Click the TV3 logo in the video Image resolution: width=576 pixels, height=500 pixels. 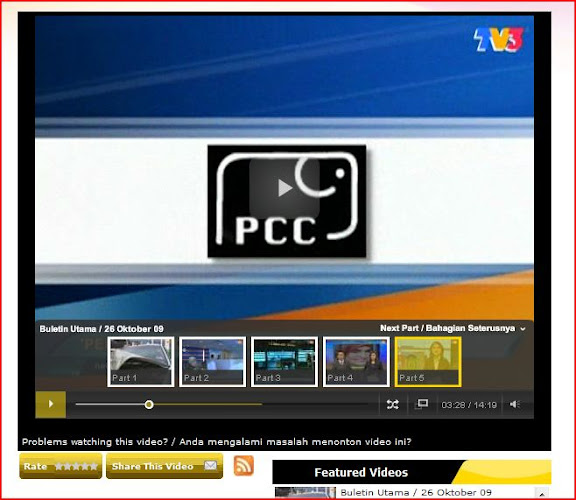click(498, 39)
